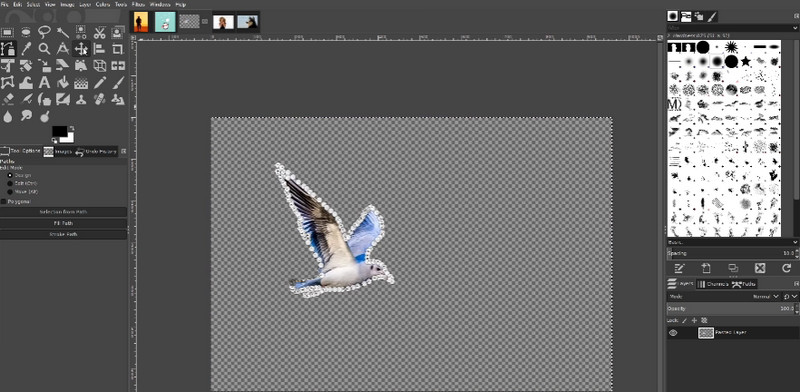Click the black foreground color swatch
800x392 pixels.
59,131
